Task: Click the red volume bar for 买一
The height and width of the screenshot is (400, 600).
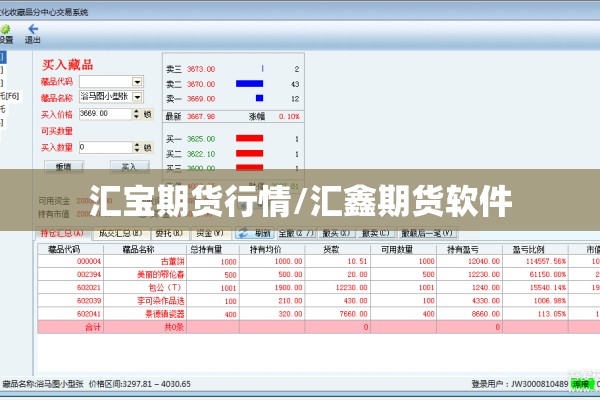Action: pyautogui.click(x=249, y=138)
